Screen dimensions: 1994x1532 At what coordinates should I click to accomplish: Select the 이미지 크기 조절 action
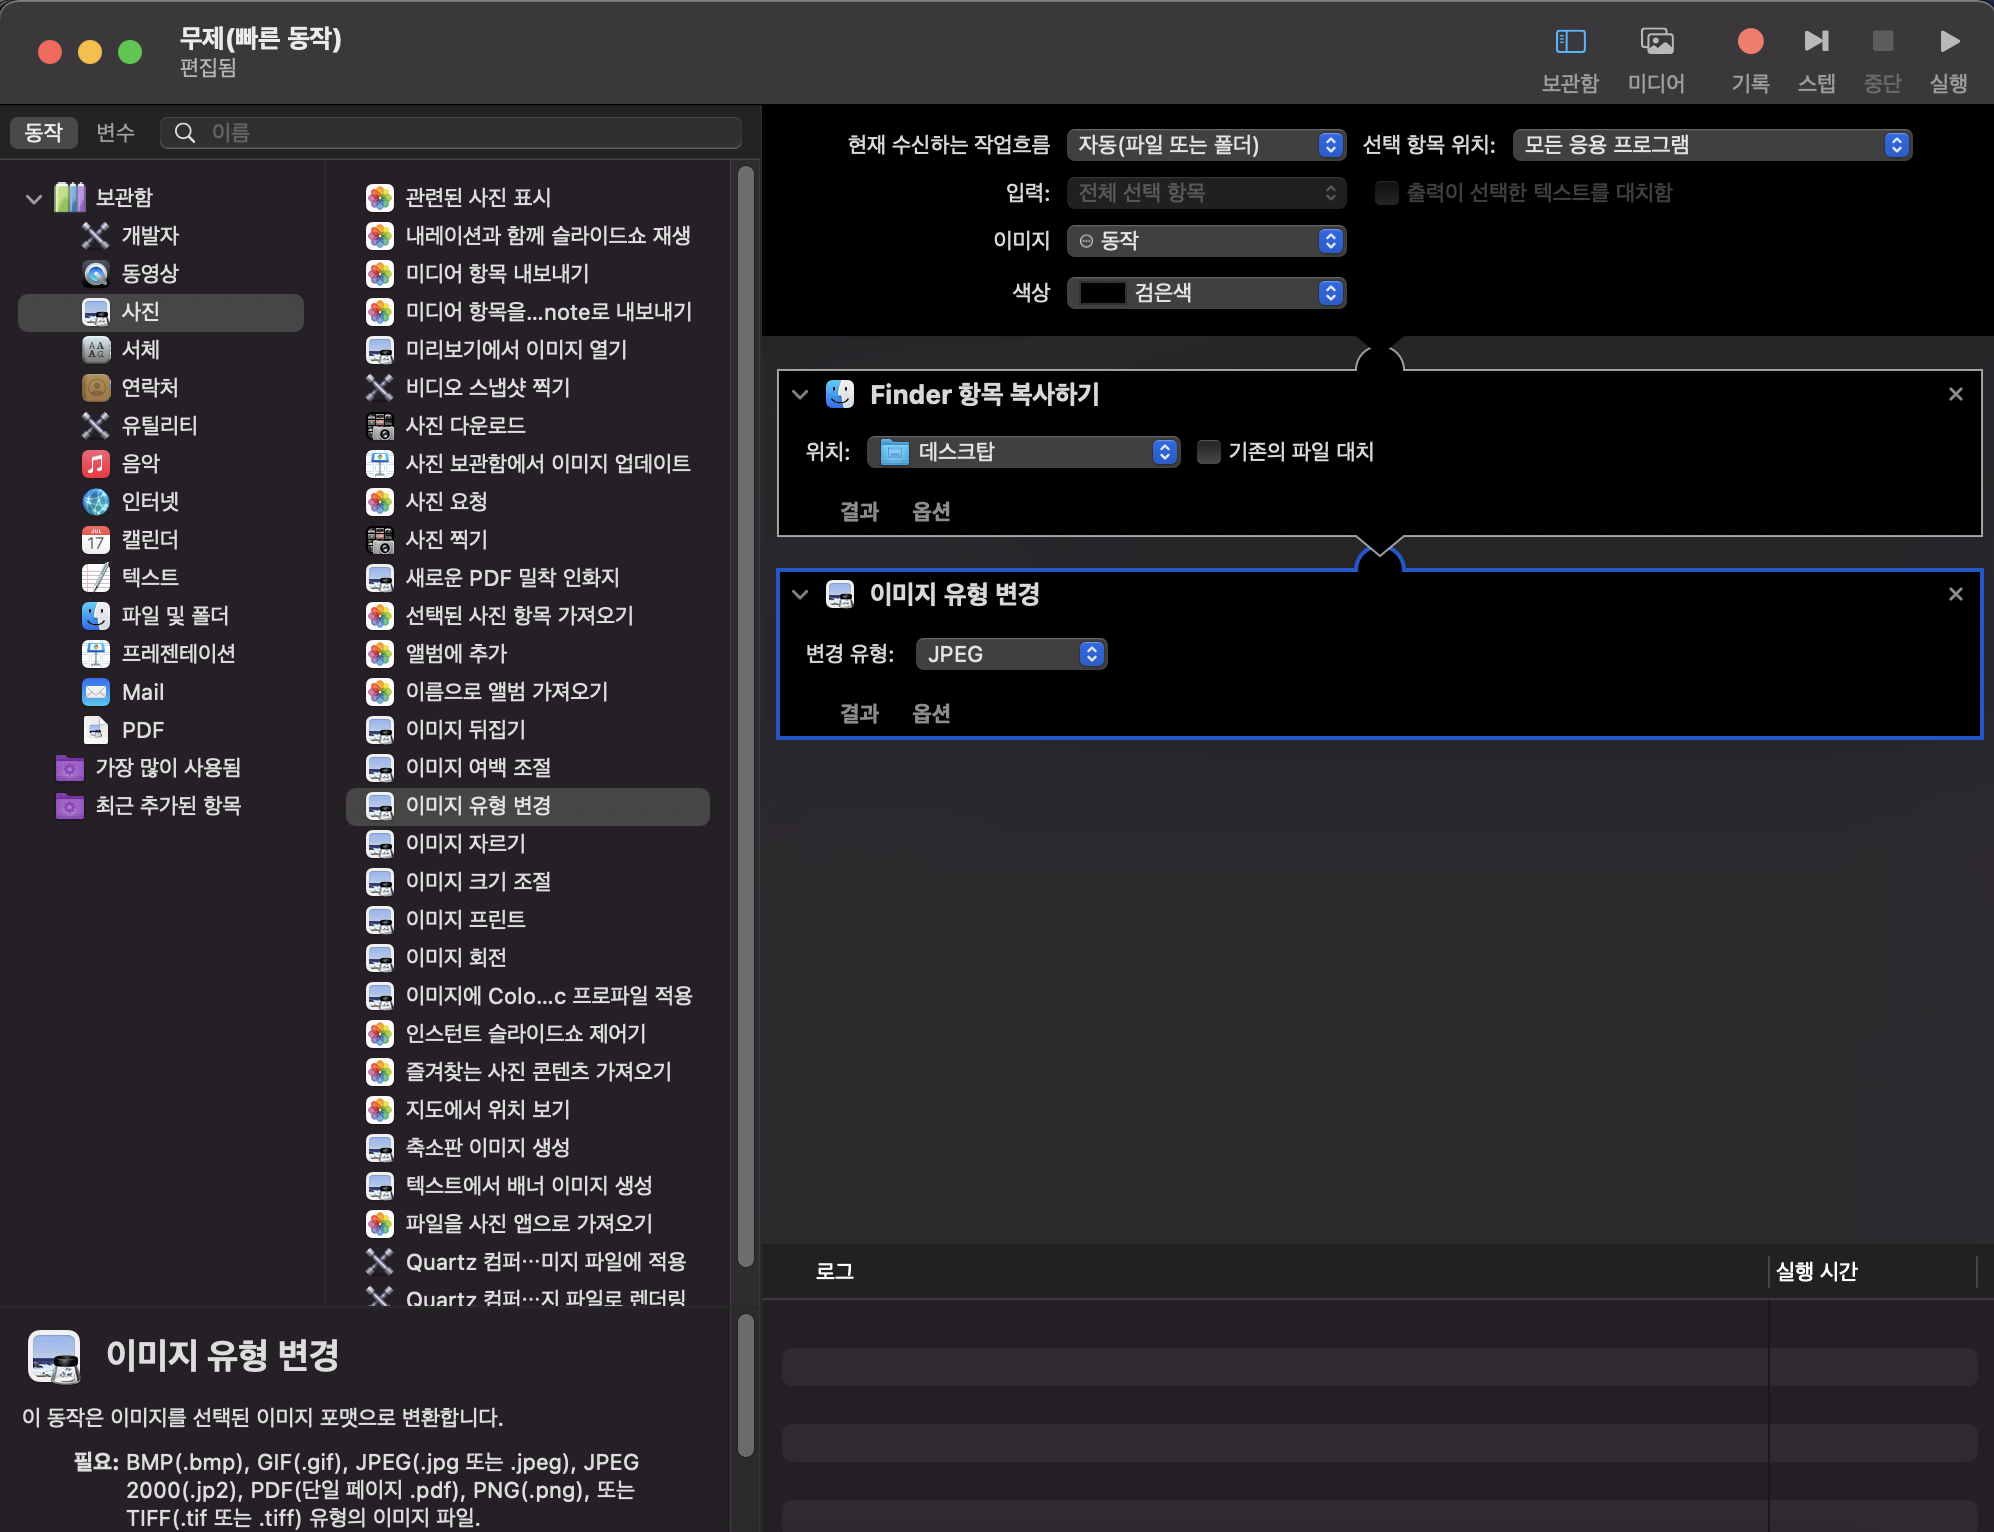528,882
